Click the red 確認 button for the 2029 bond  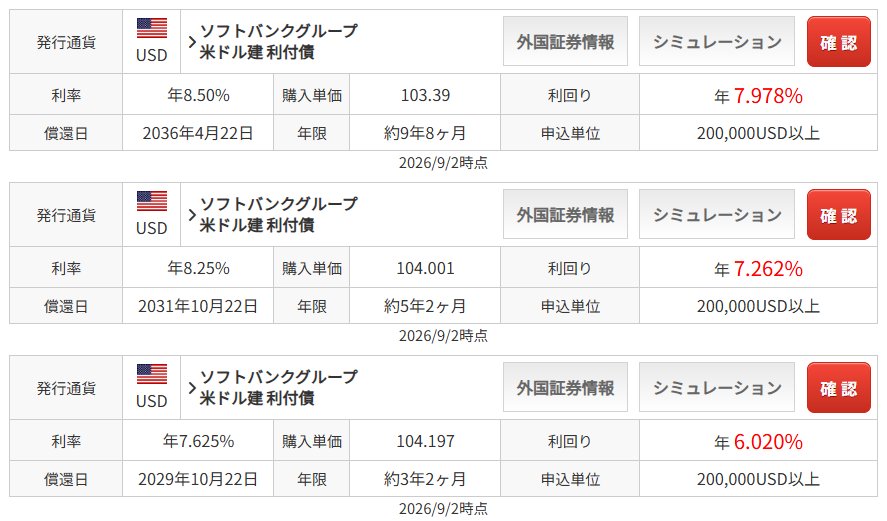[838, 388]
